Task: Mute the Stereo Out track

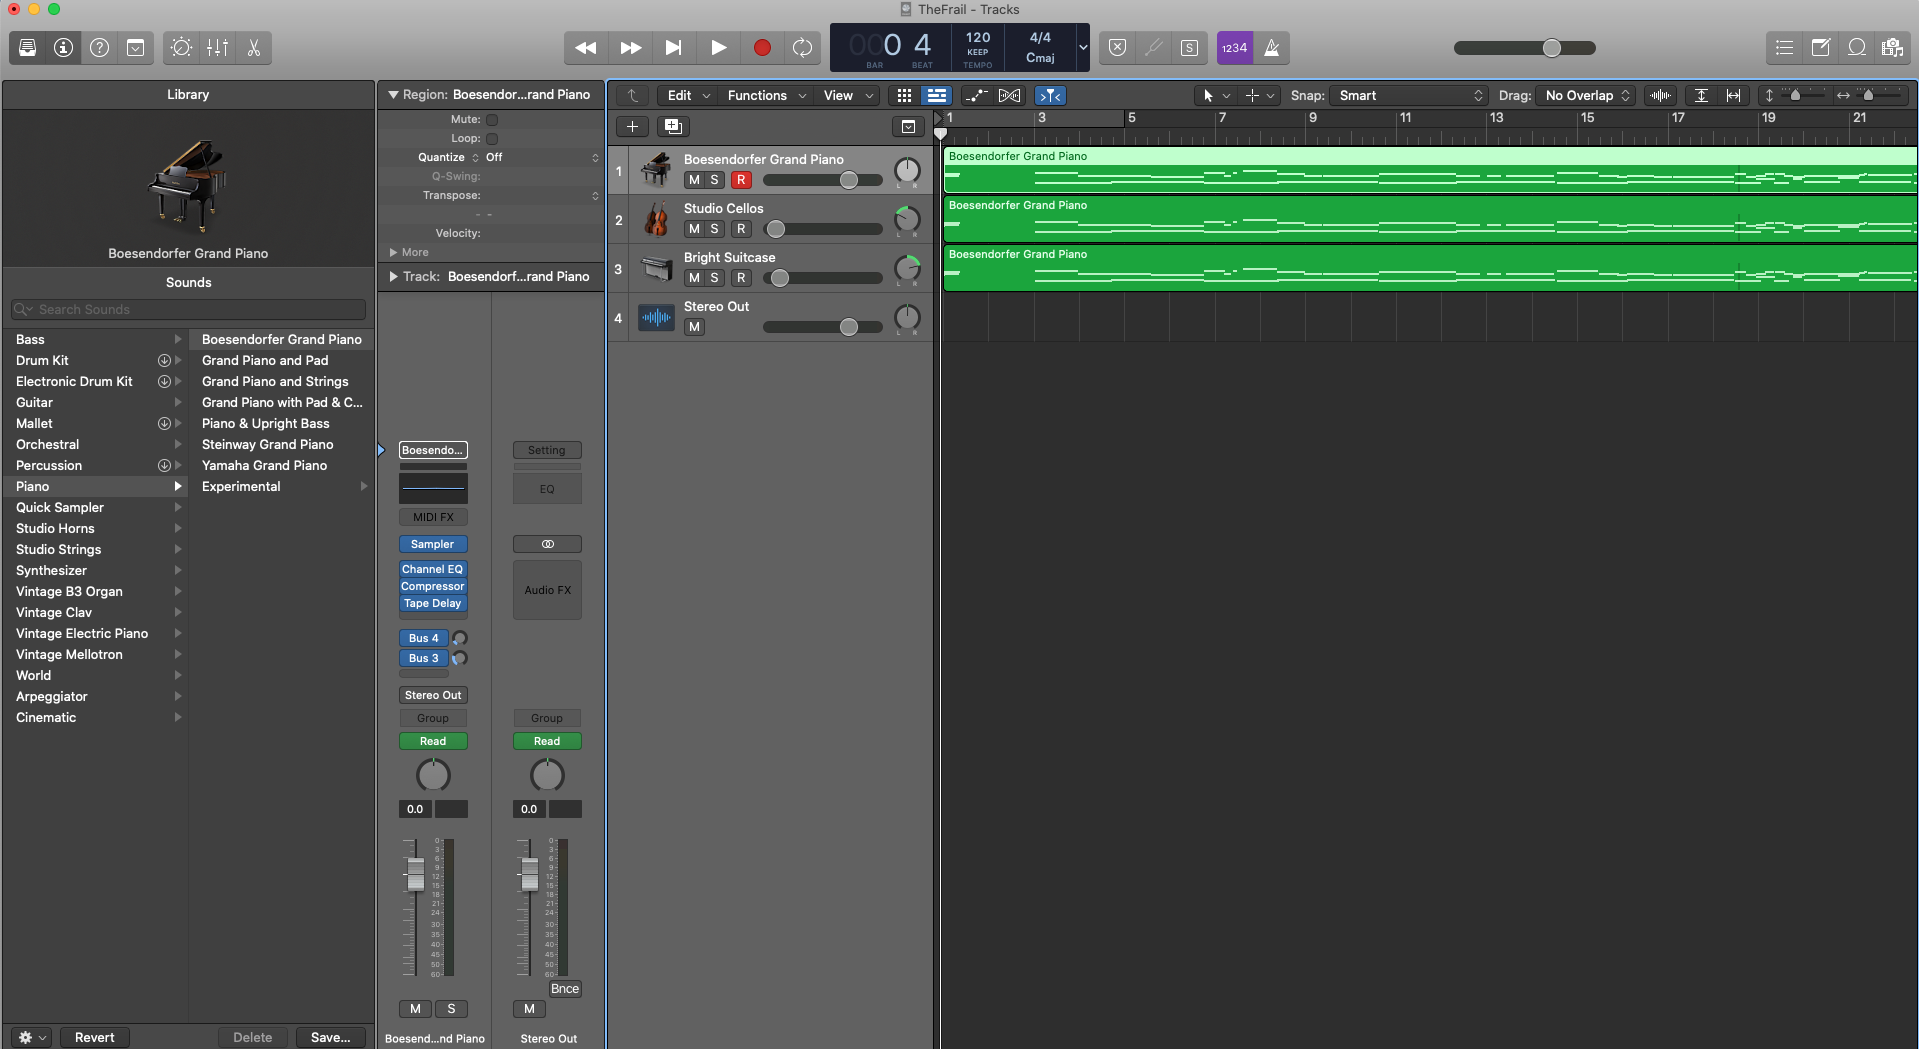Action: click(x=694, y=327)
